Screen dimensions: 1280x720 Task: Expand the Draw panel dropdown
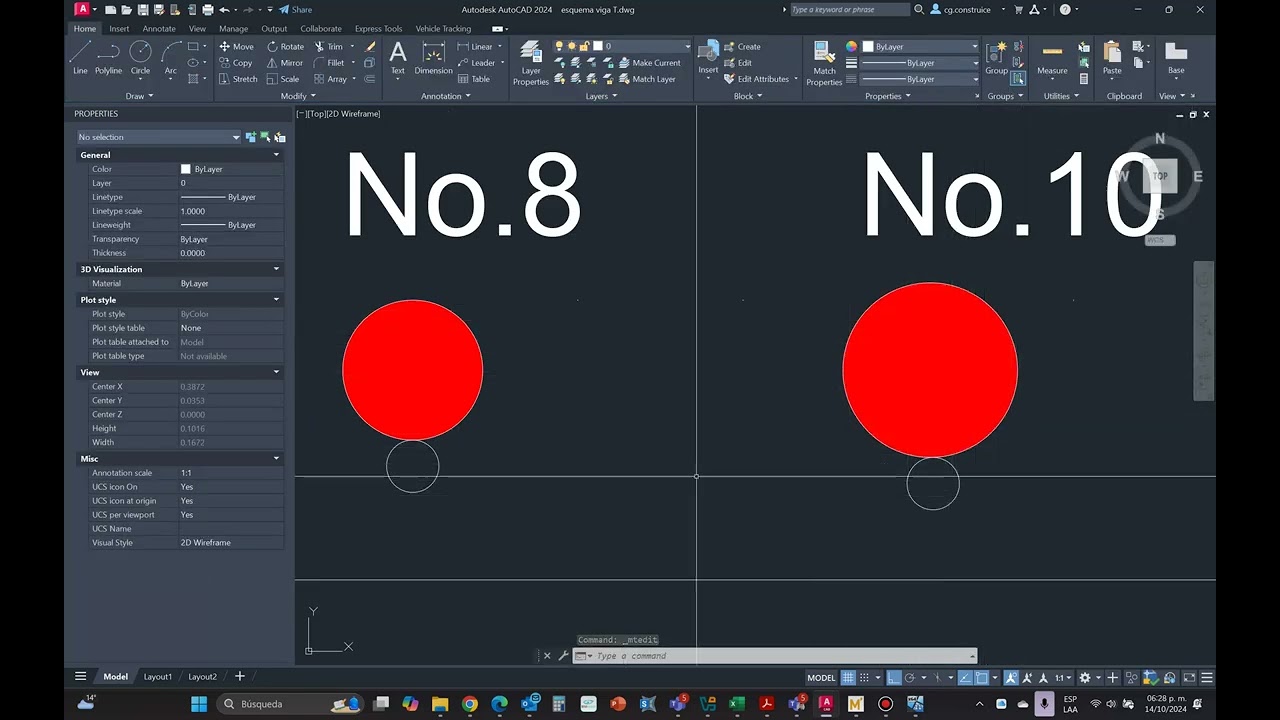click(139, 96)
